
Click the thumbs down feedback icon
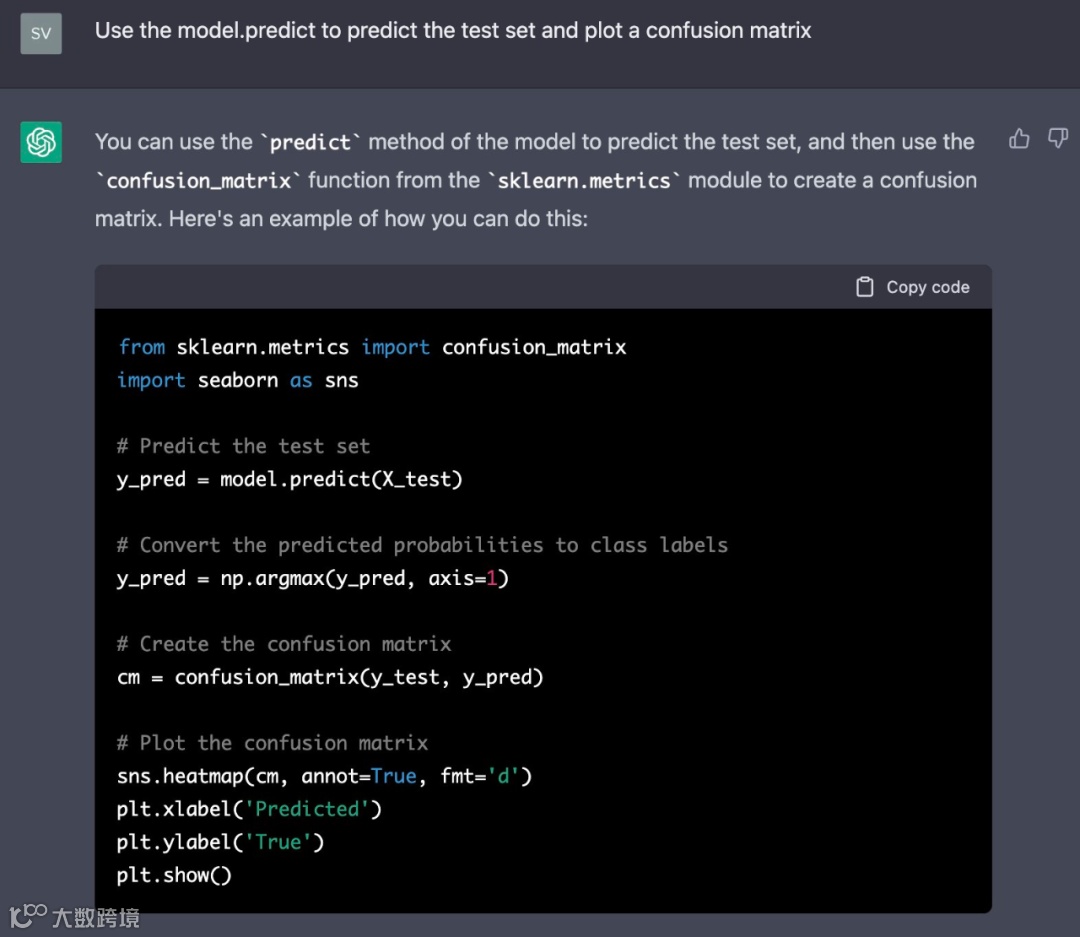coord(1057,139)
